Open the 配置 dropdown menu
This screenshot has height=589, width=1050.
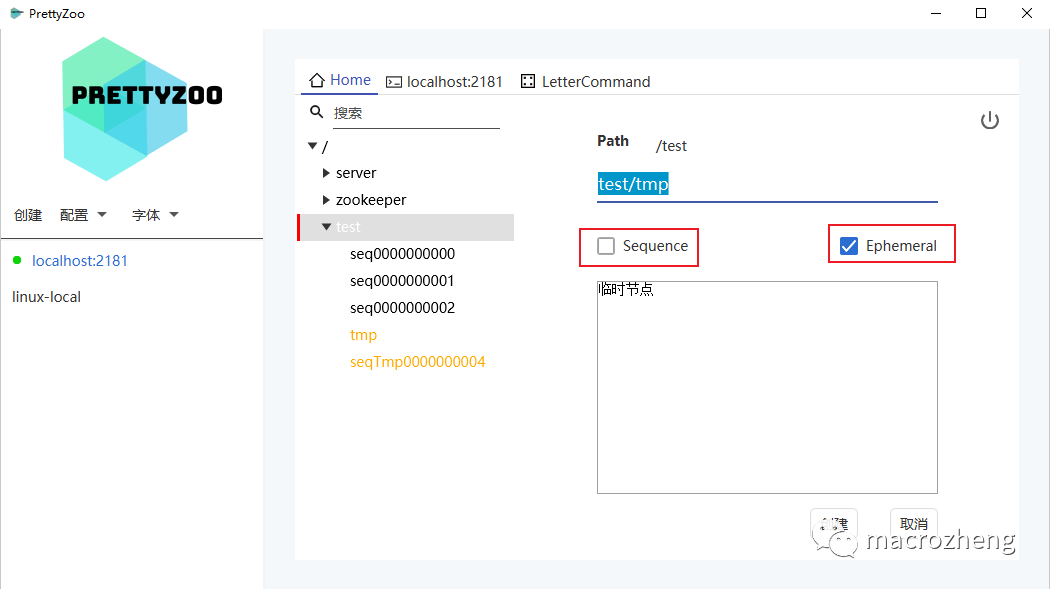83,215
